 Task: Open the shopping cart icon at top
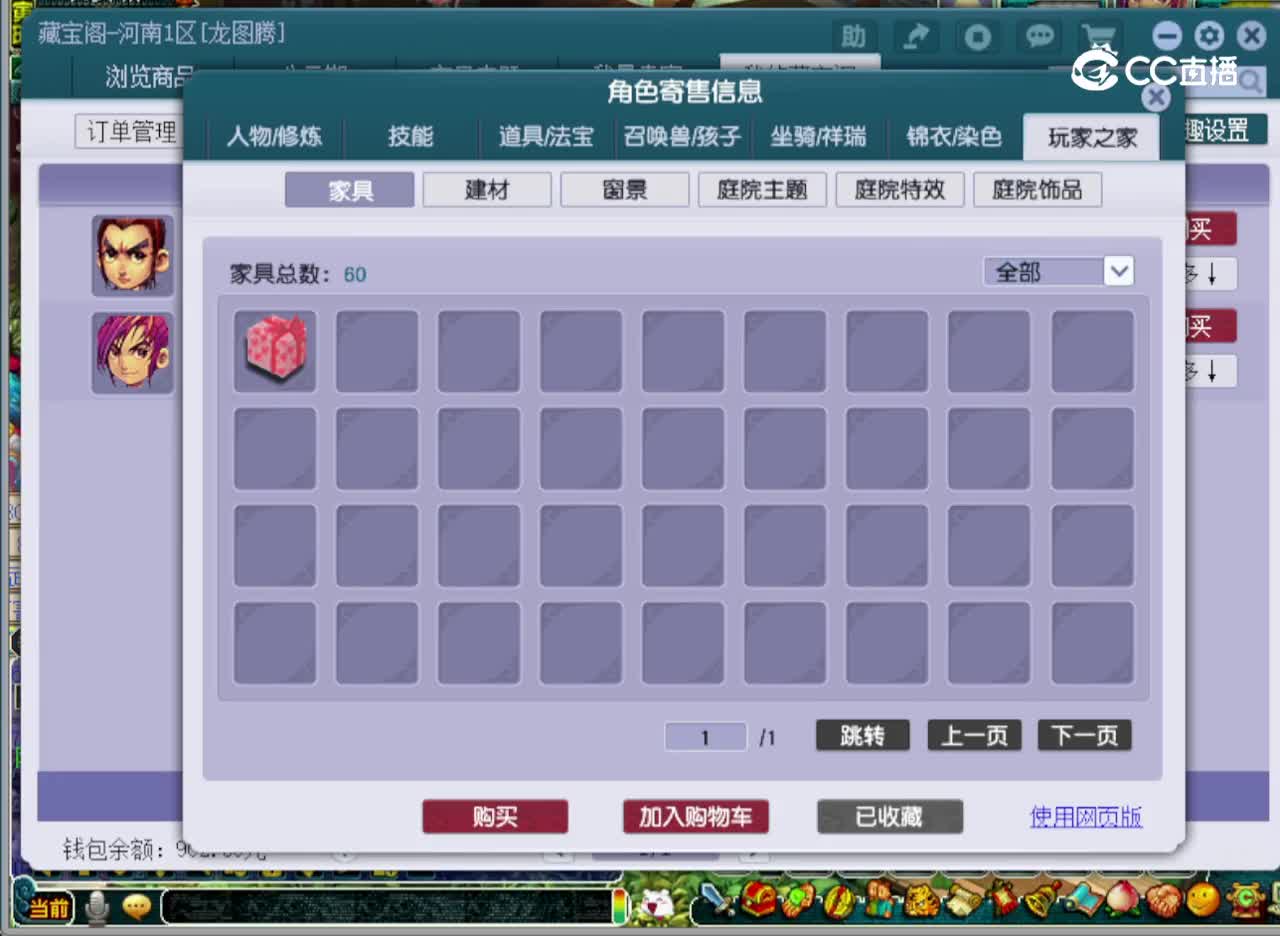1100,36
